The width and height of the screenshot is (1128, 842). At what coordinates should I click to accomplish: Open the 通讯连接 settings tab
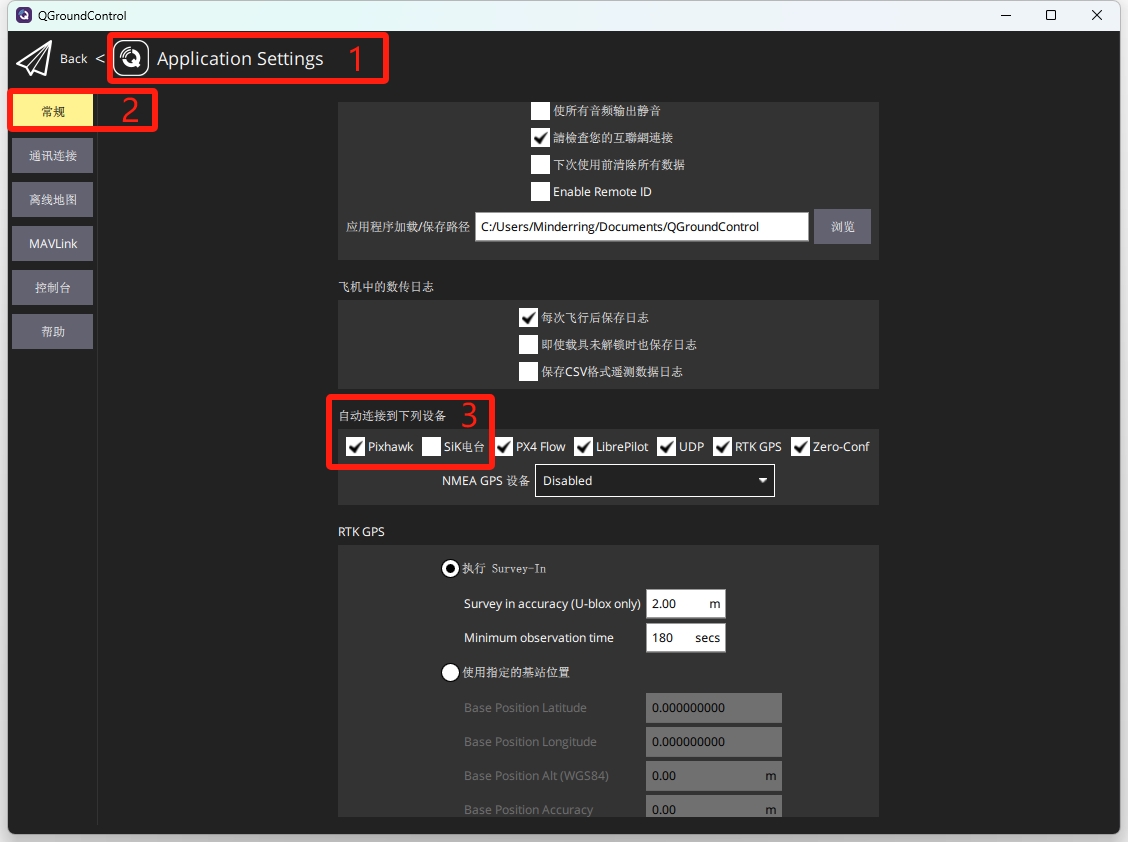(53, 155)
